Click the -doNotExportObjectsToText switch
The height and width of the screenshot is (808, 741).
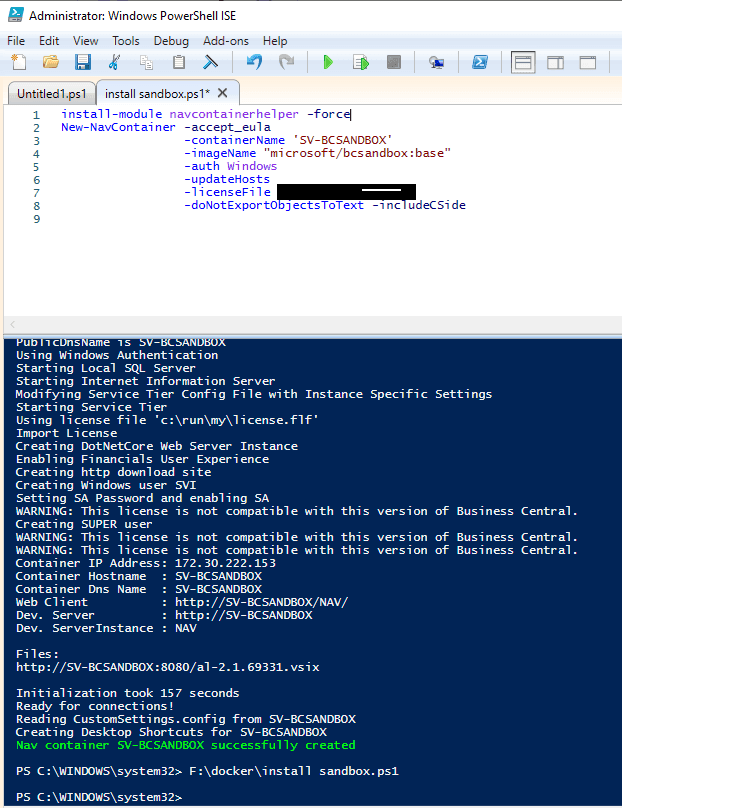click(x=274, y=205)
